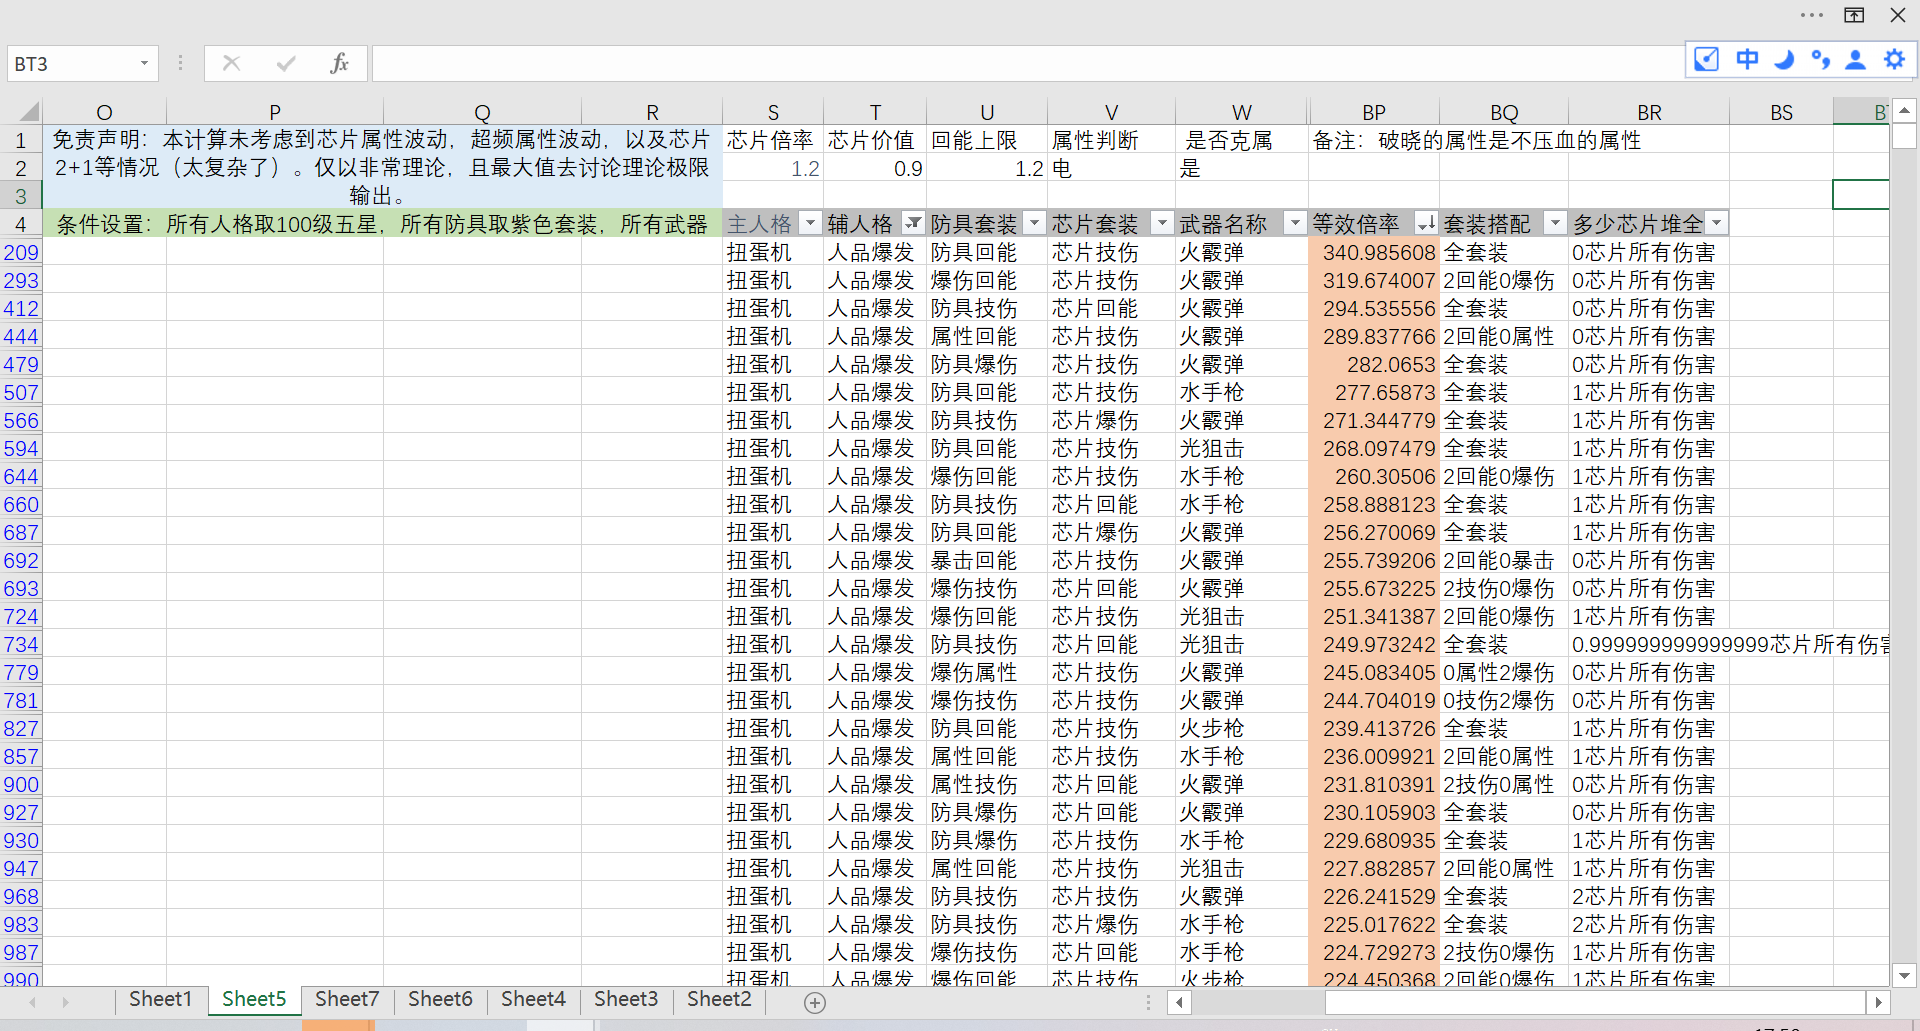The image size is (1920, 1031).
Task: Open the 武器名称 column filter dropdown
Action: 1295,223
